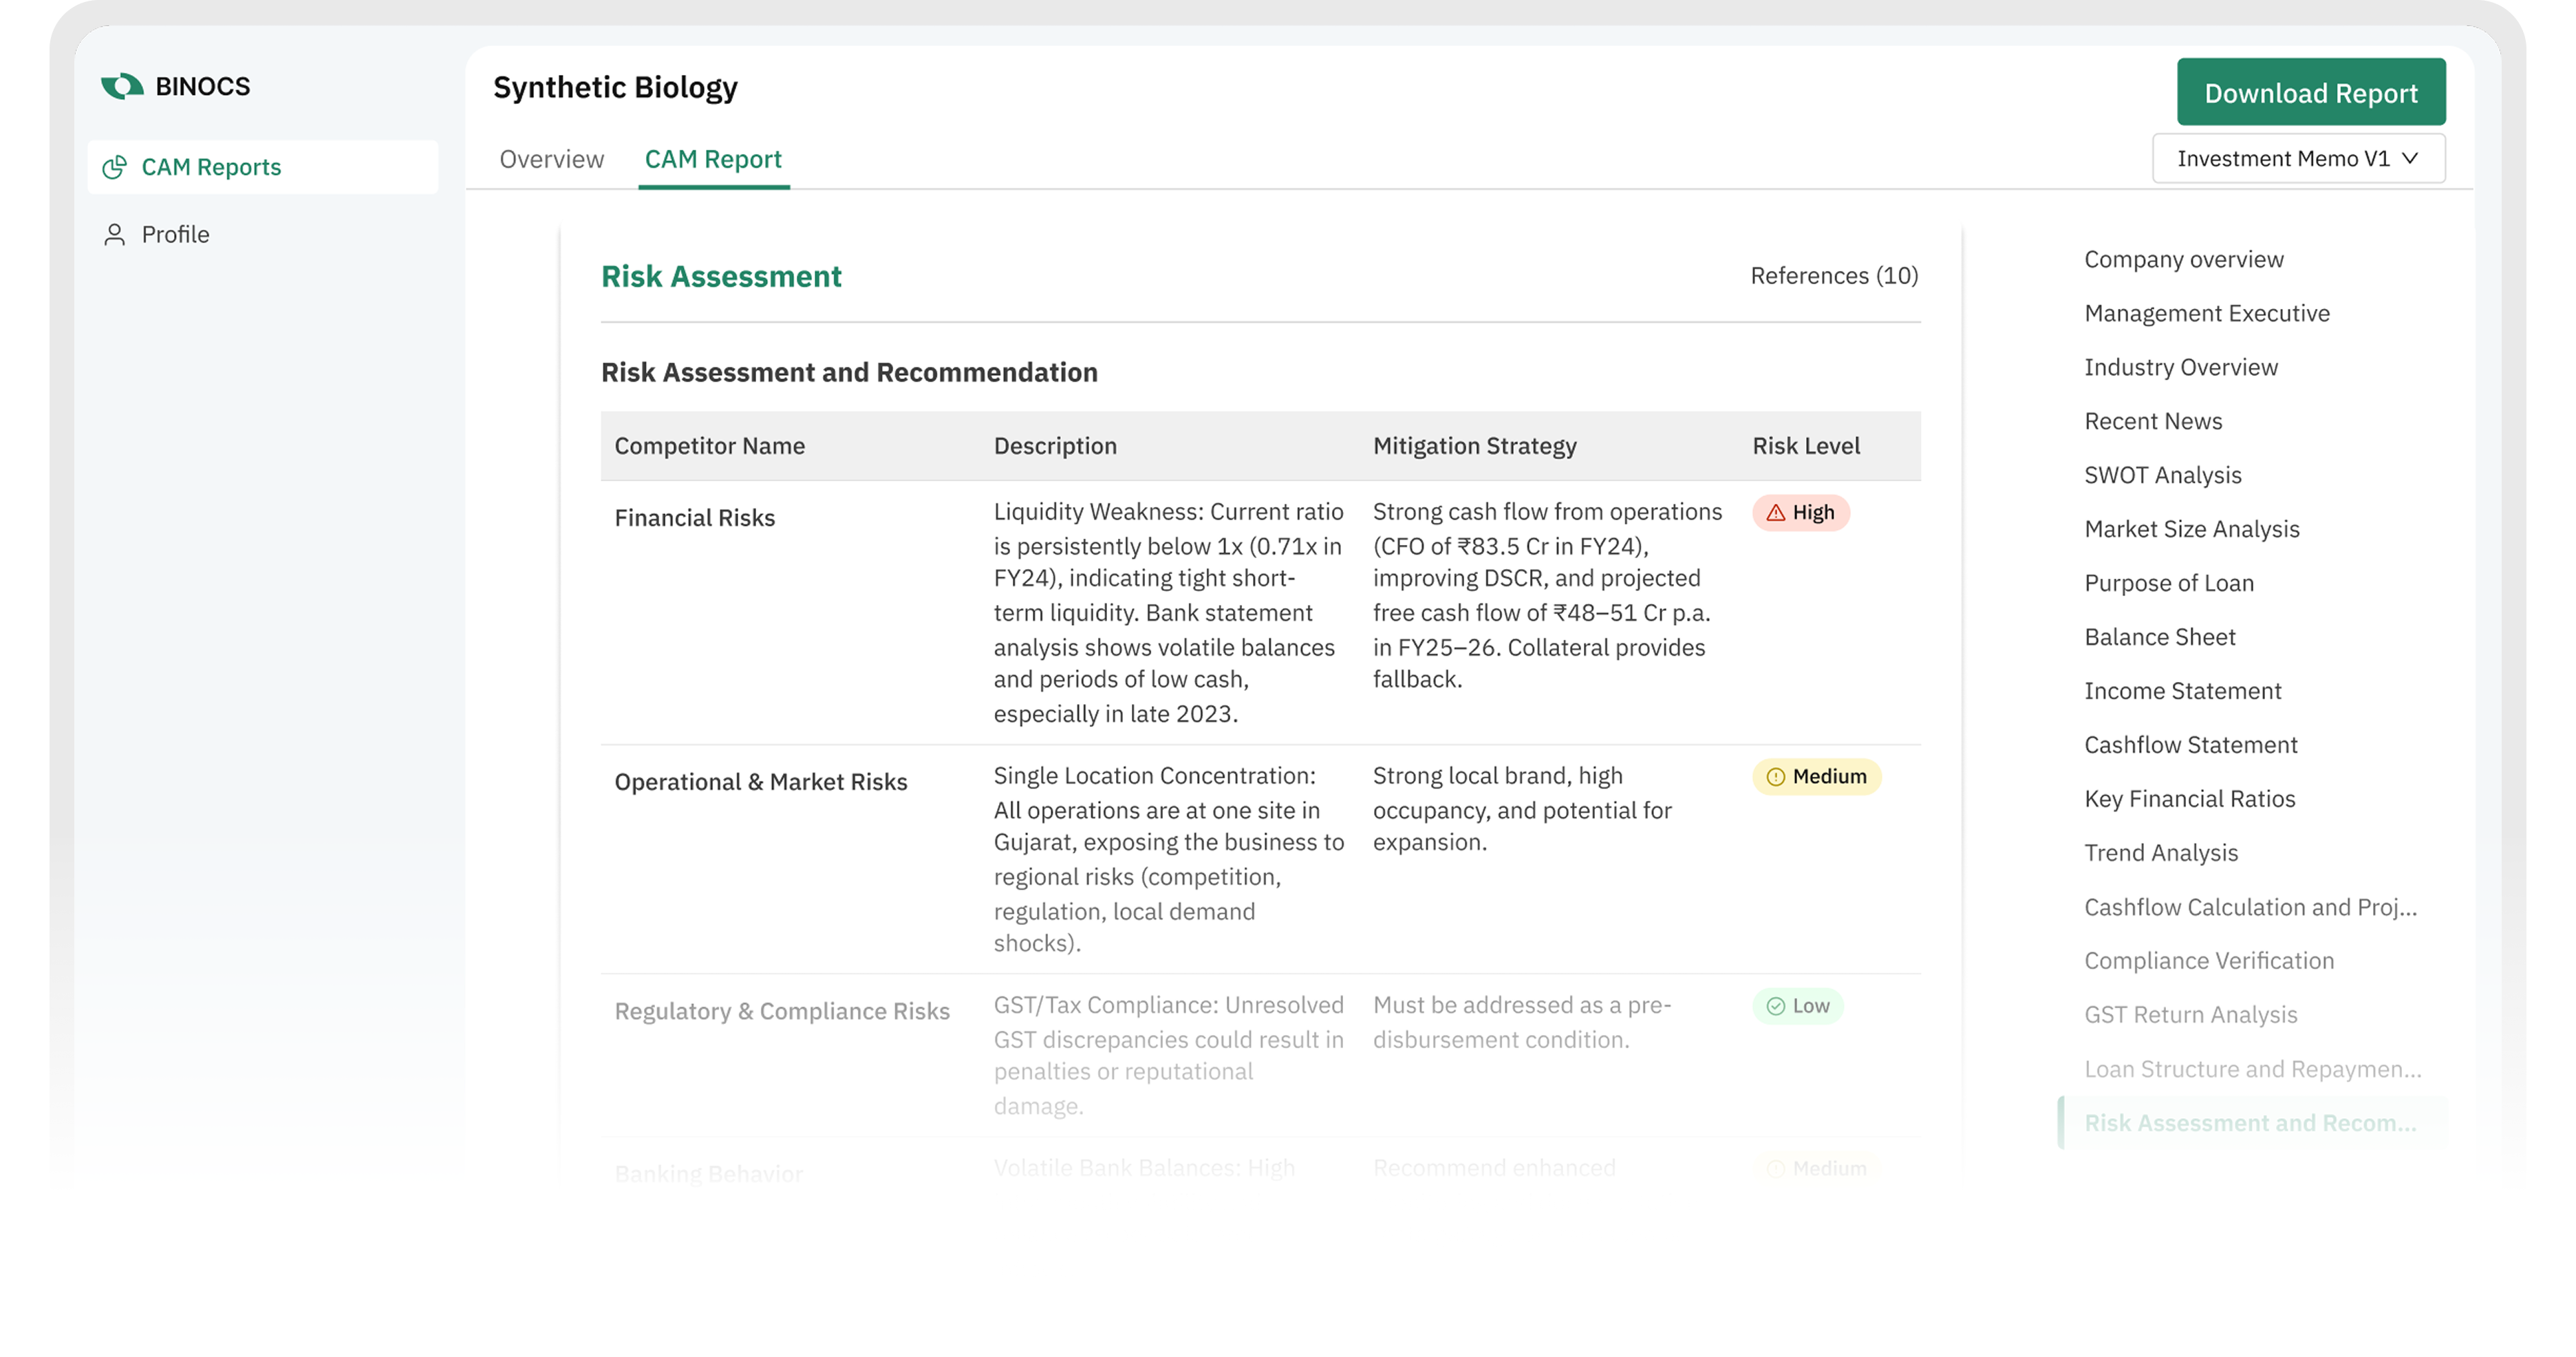Open GST Return Analysis section
This screenshot has width=2576, height=1357.
(x=2190, y=1015)
